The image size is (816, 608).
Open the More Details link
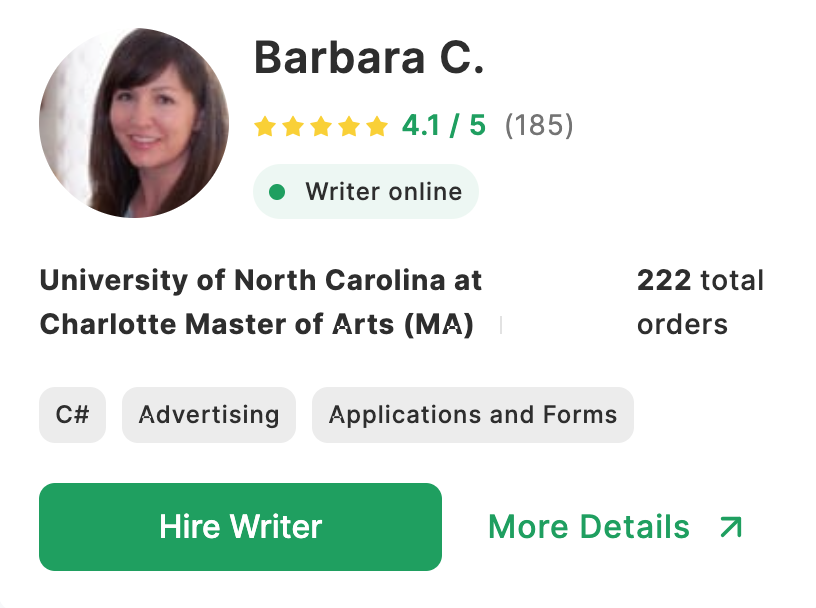589,527
